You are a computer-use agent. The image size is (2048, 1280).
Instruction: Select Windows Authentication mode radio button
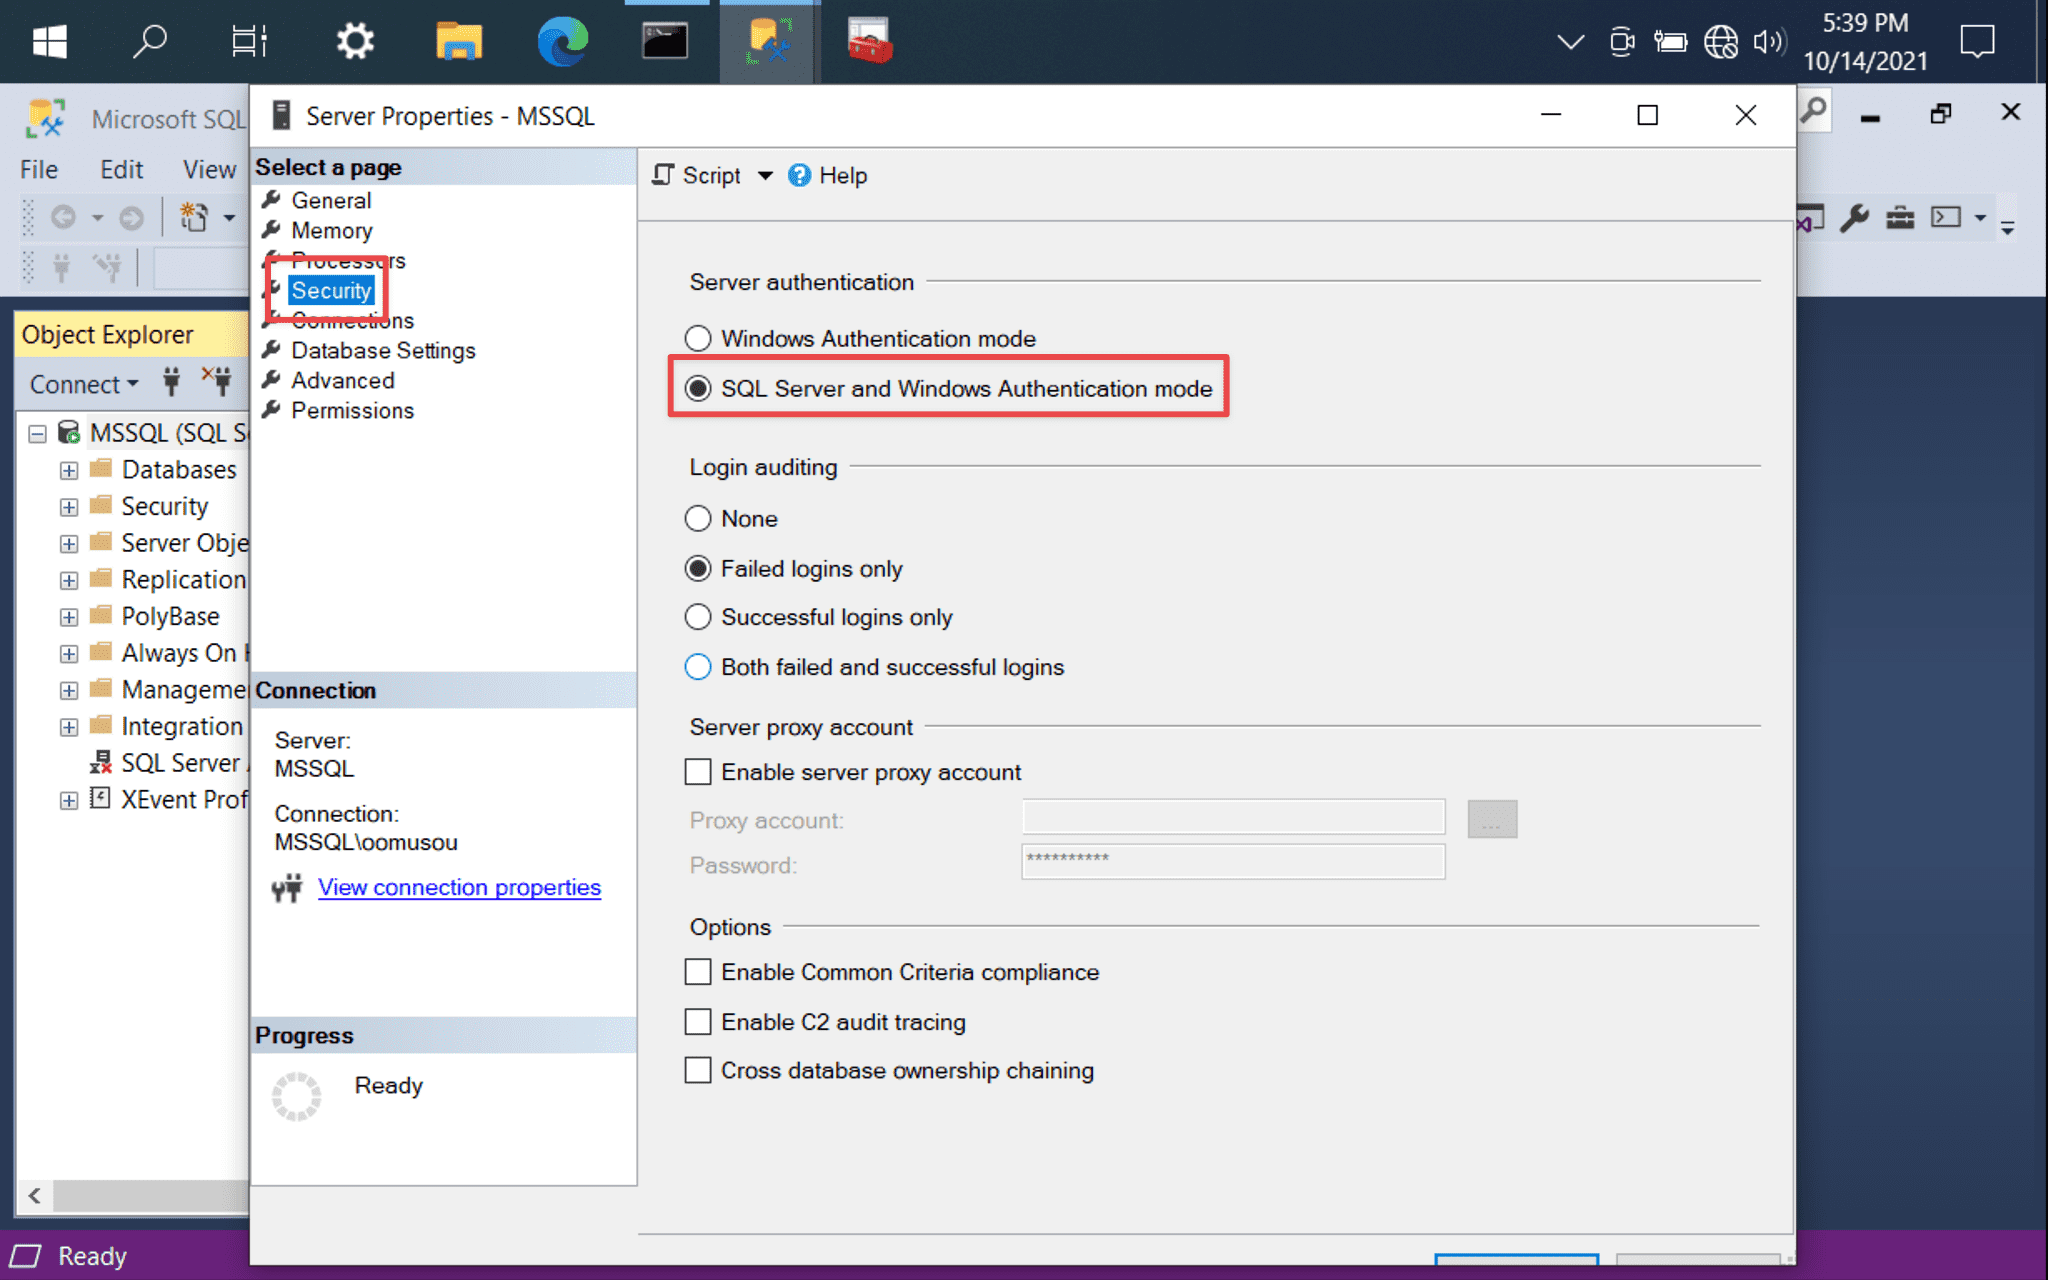[x=699, y=338]
